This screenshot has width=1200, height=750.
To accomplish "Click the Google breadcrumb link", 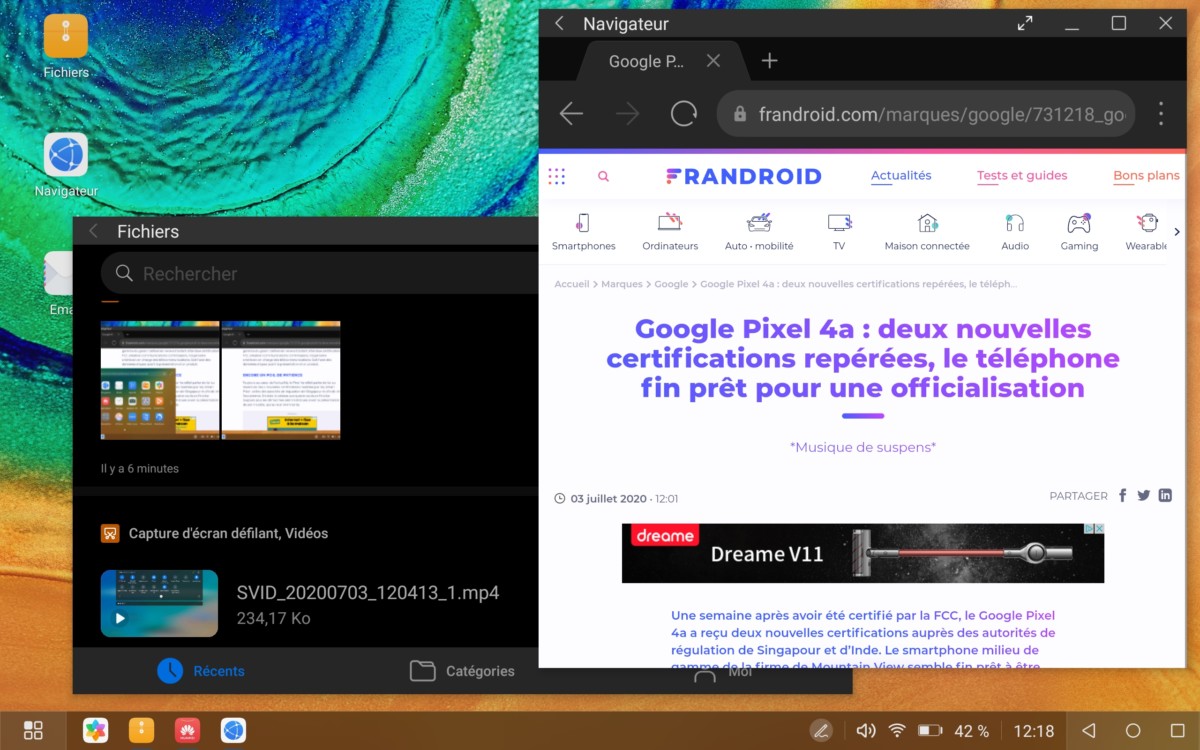I will click(x=671, y=284).
